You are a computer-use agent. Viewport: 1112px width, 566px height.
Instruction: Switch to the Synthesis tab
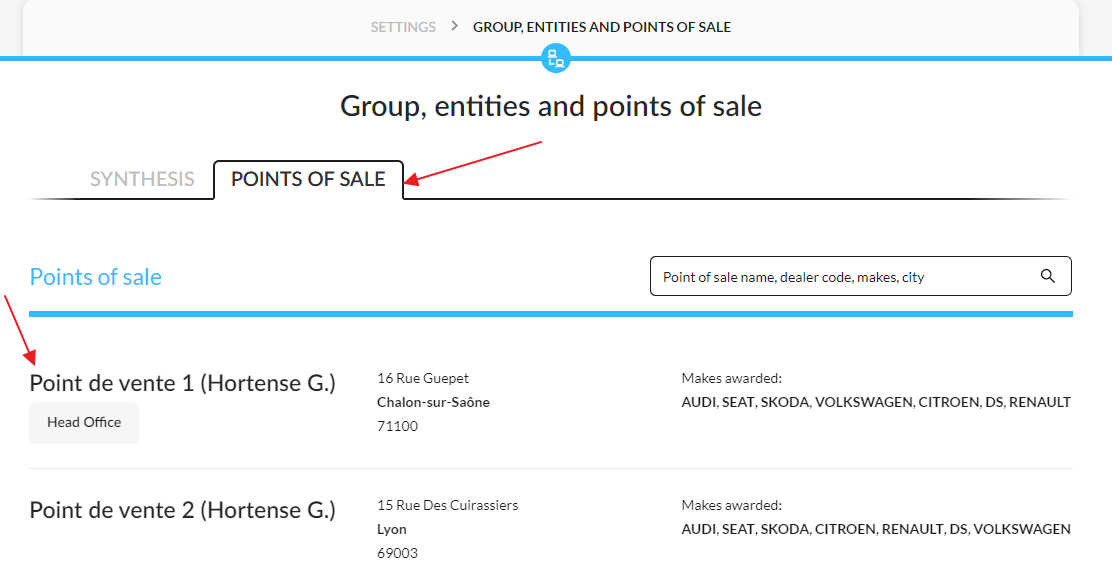(x=142, y=179)
